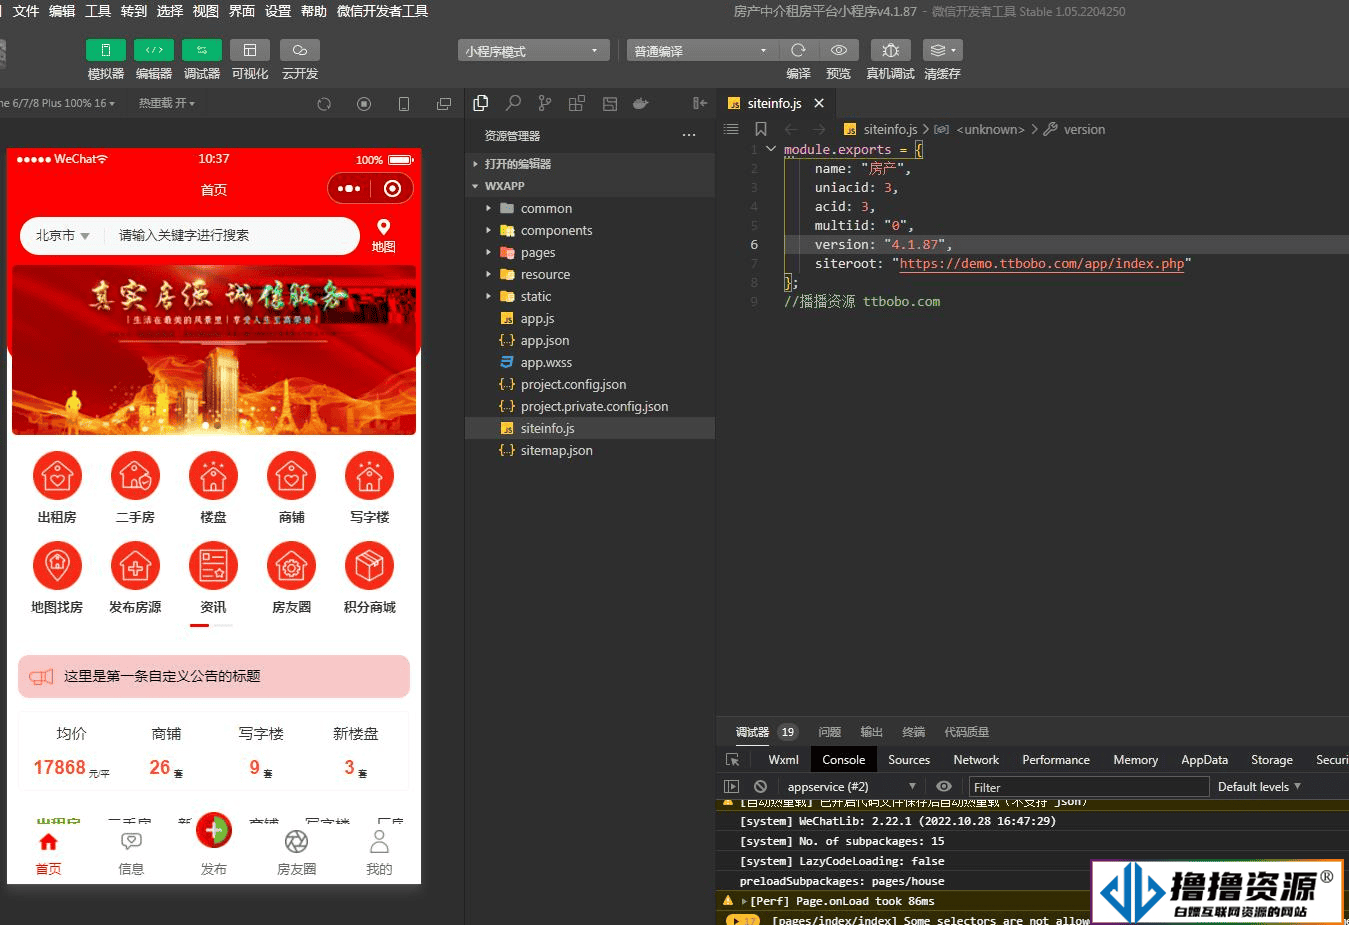The height and width of the screenshot is (925, 1349).
Task: Open the 小程序模式 mode dropdown
Action: click(x=534, y=51)
